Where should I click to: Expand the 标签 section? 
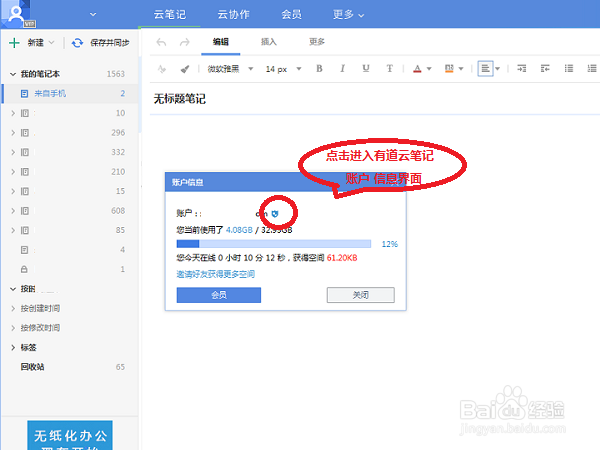click(13, 347)
